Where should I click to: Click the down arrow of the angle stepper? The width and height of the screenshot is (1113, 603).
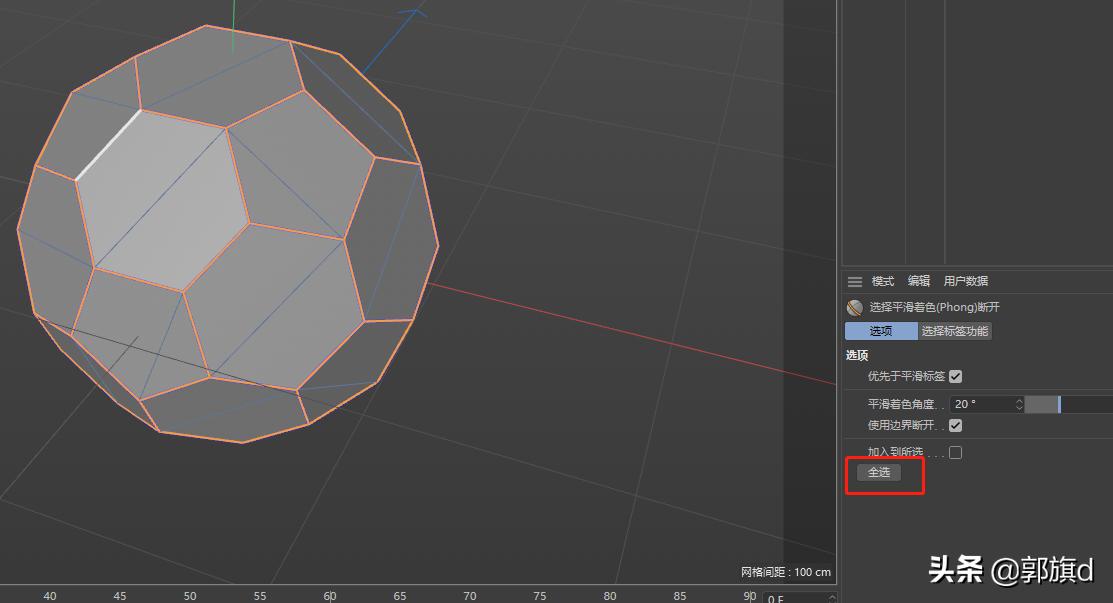(x=1019, y=407)
